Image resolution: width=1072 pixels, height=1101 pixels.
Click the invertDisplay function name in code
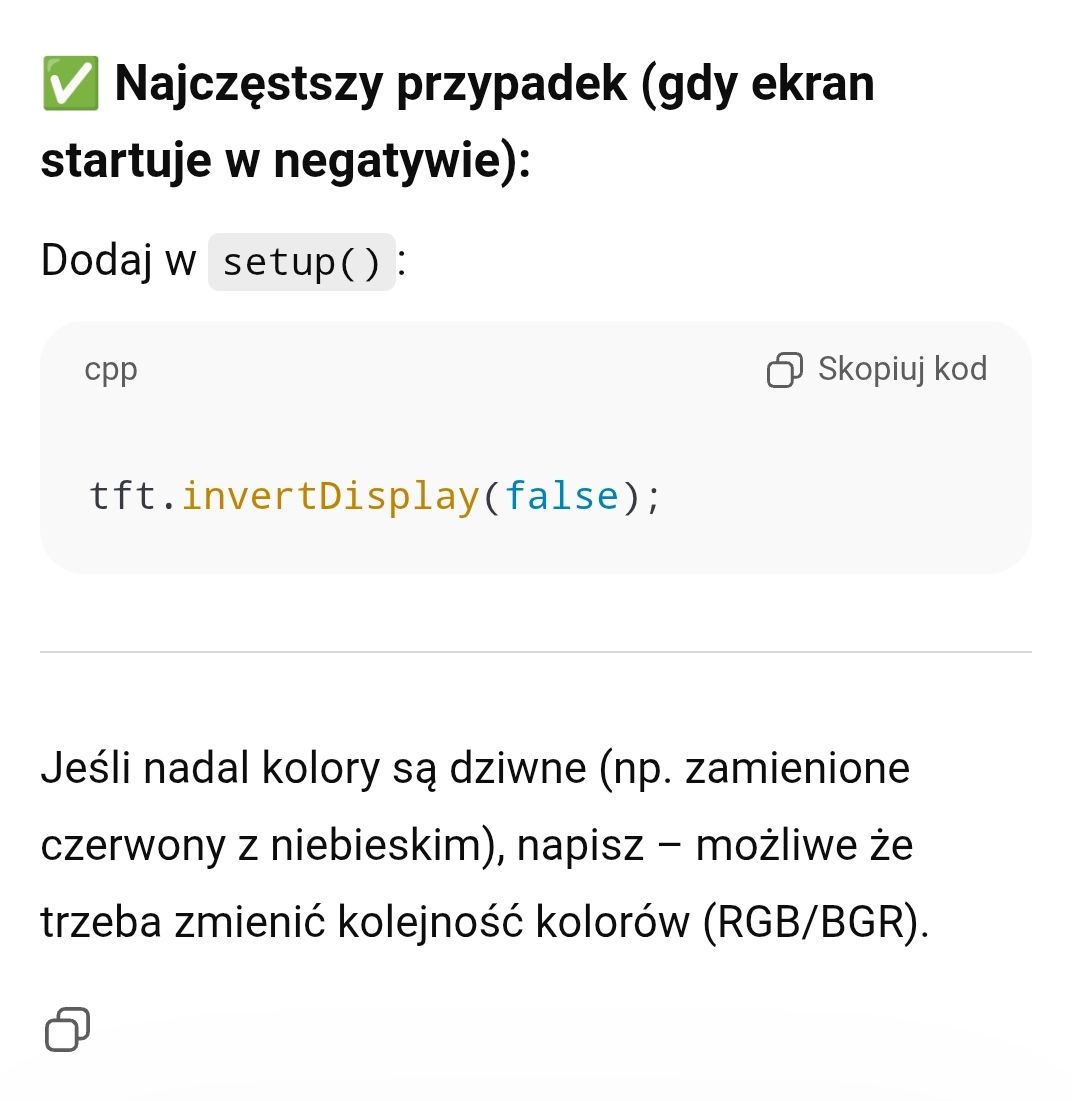click(330, 497)
